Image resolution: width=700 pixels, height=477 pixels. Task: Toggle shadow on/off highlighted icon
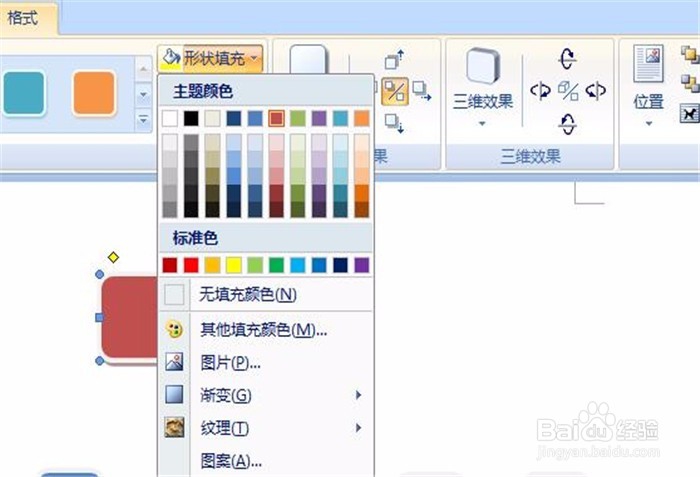pyautogui.click(x=395, y=91)
